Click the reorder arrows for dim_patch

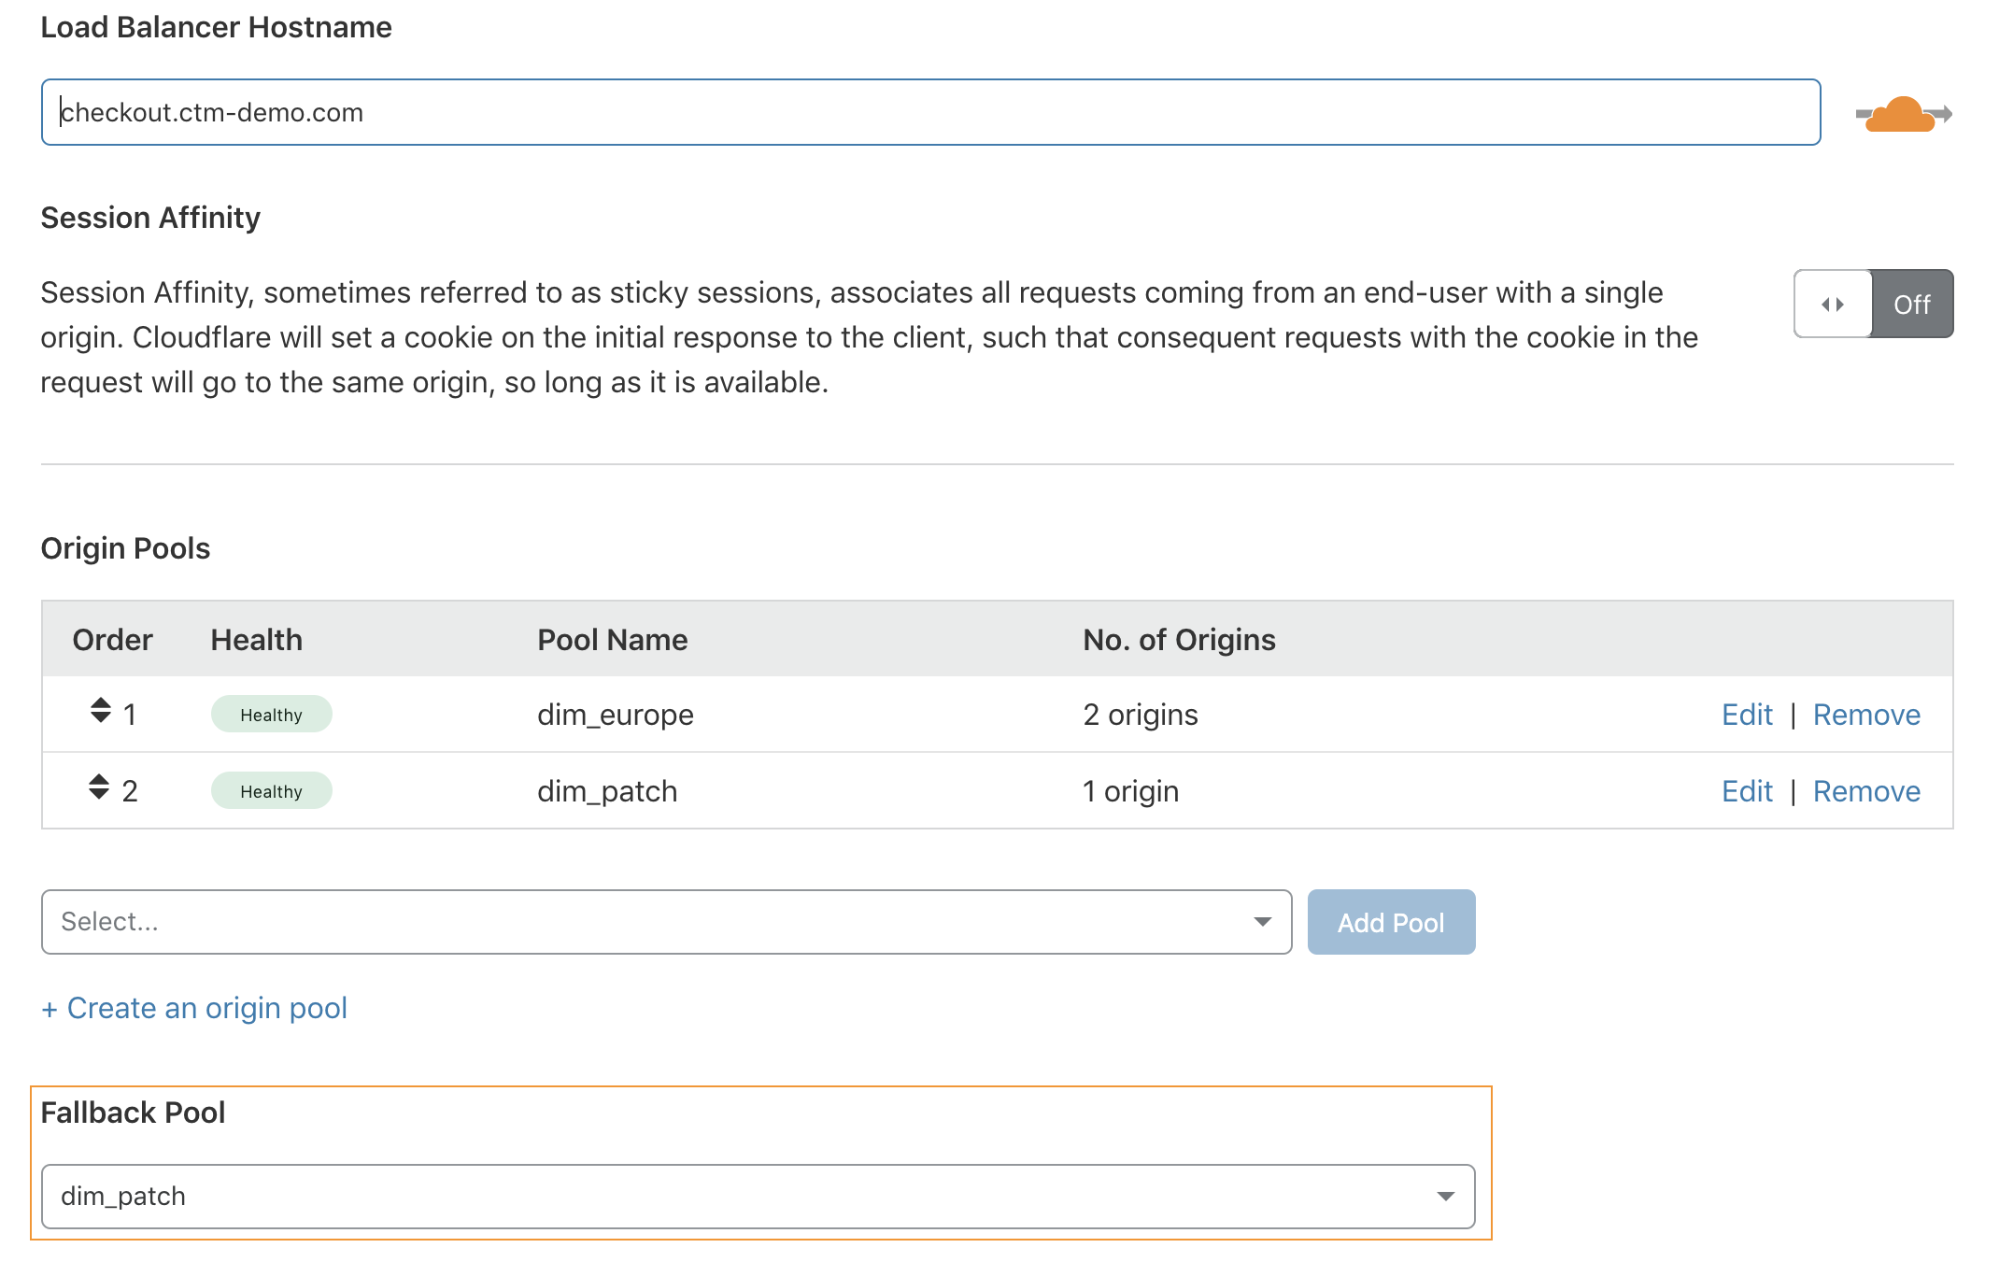coord(99,787)
